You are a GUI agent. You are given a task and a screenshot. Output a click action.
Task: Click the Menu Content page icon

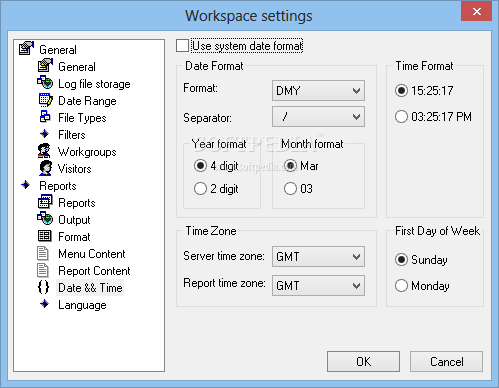(43, 253)
